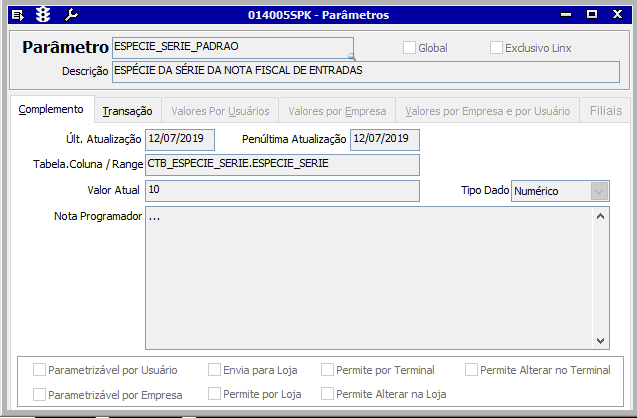Click the Nota Programador label
The image size is (637, 418).
[x=98, y=216]
